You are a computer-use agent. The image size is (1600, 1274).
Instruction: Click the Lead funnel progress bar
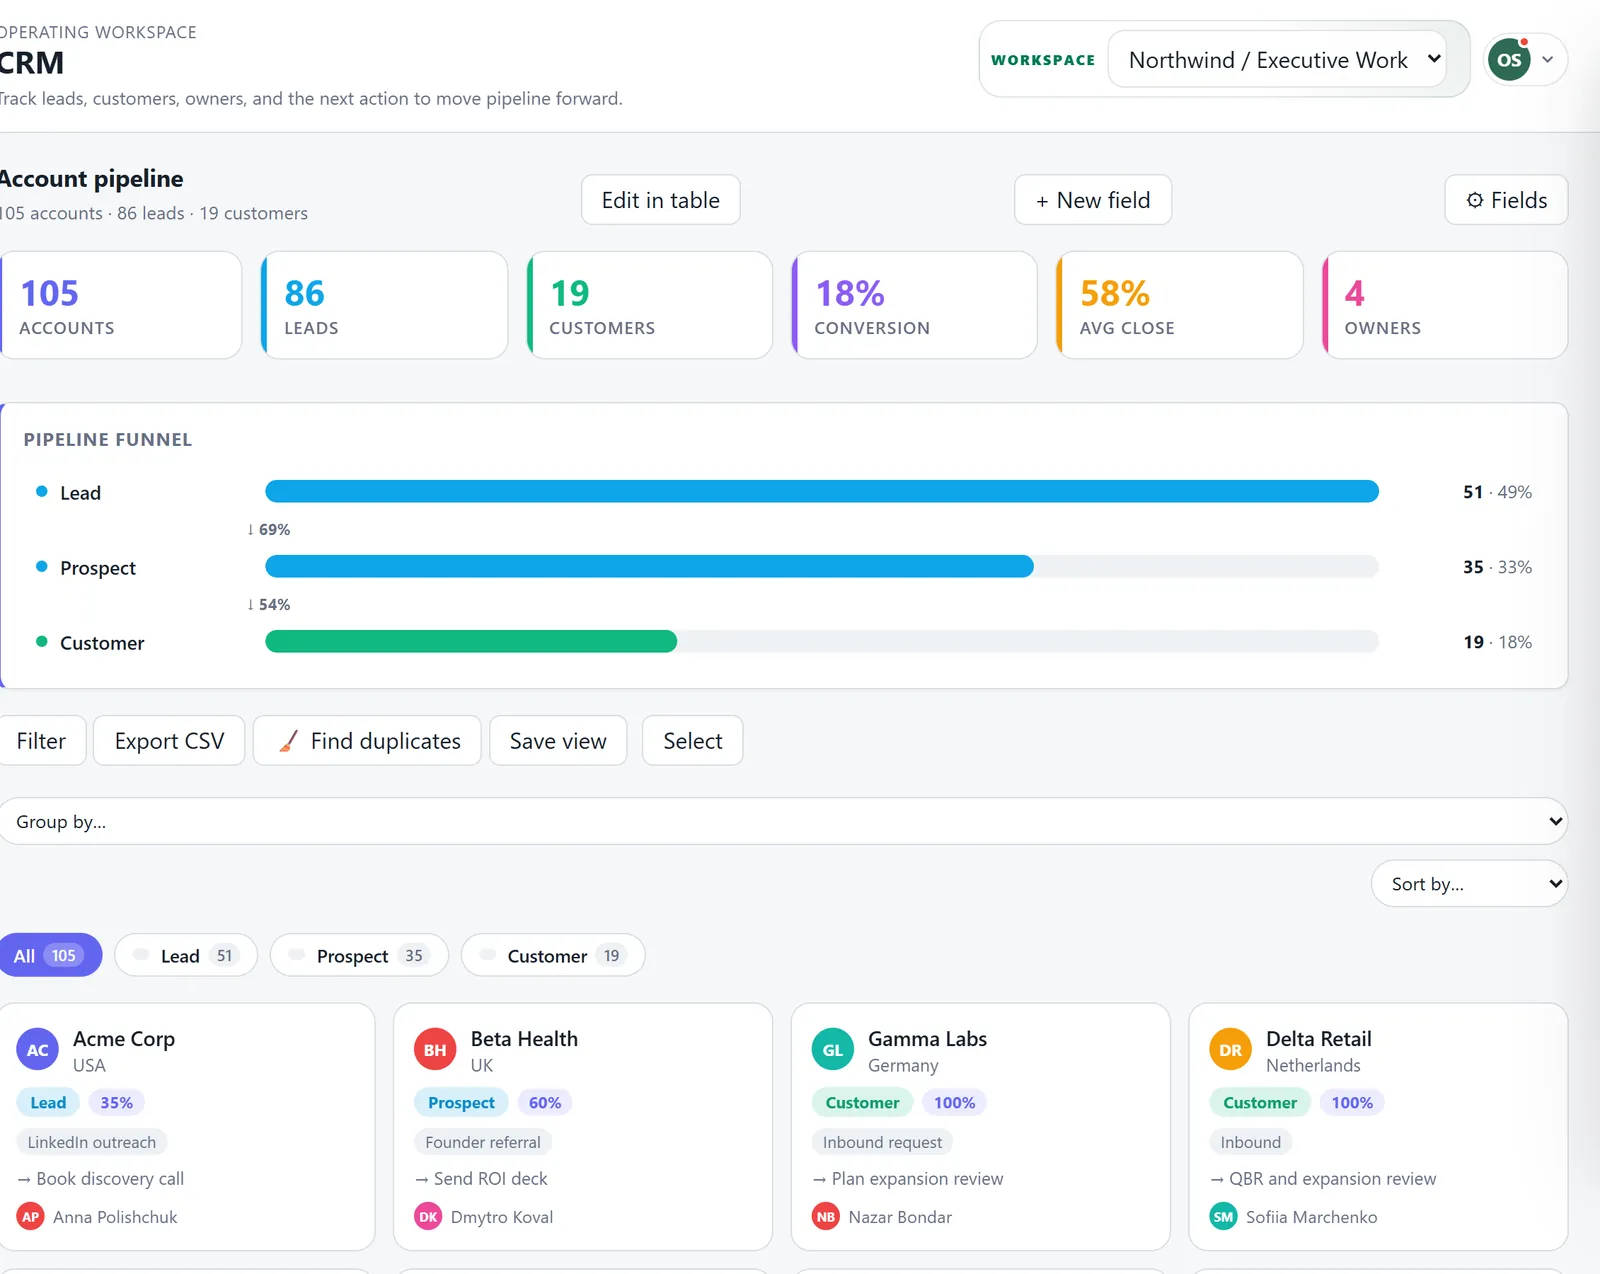[822, 491]
